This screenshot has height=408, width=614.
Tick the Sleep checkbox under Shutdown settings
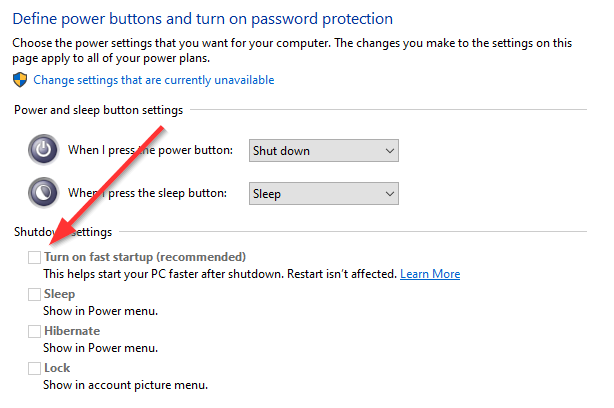coord(35,295)
